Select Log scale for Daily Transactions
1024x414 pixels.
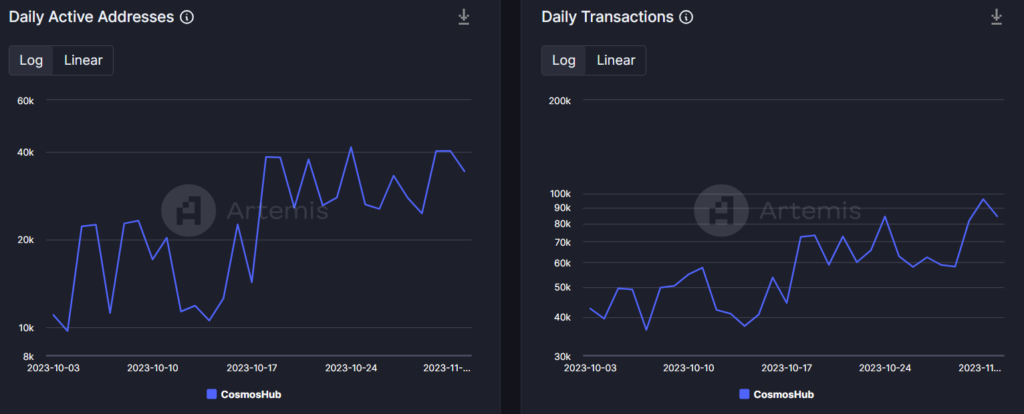[x=563, y=60]
